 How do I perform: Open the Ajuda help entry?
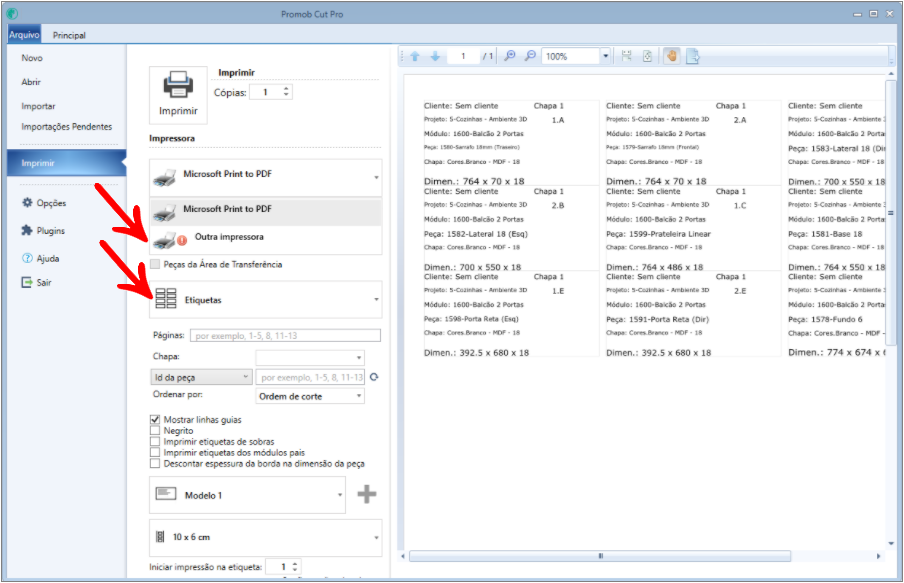pos(48,258)
